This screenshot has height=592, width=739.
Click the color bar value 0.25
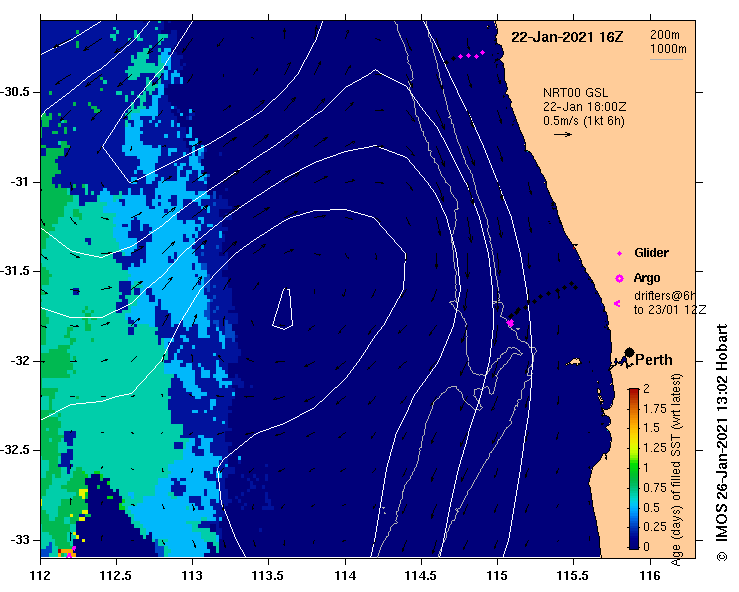click(655, 527)
